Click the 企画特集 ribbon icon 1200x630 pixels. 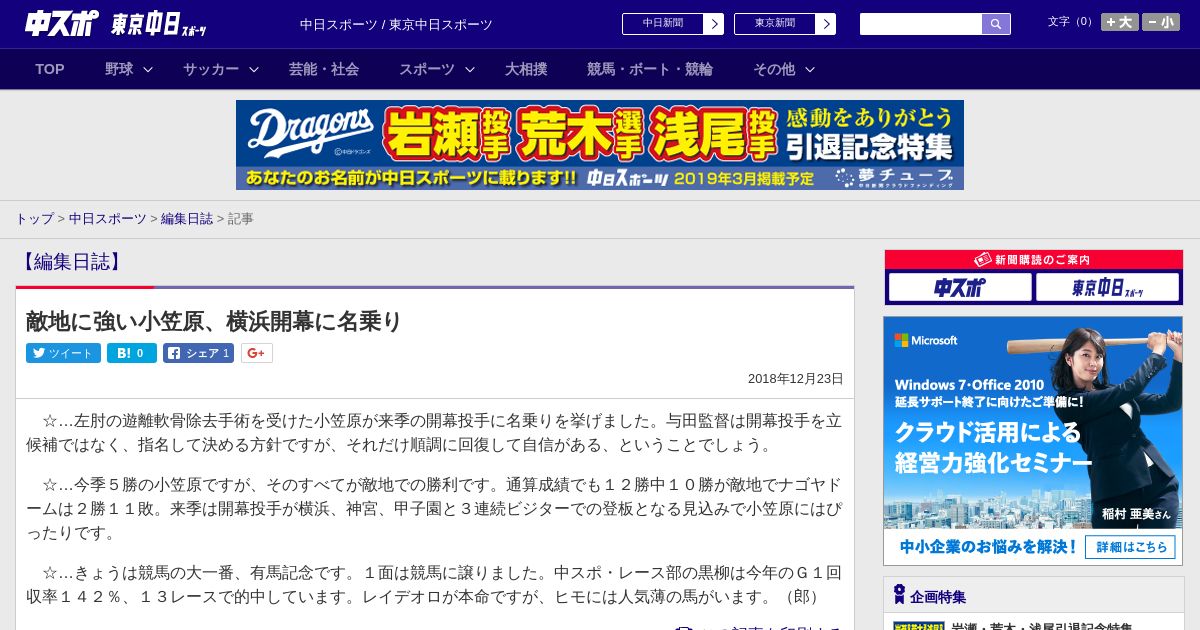tap(899, 595)
